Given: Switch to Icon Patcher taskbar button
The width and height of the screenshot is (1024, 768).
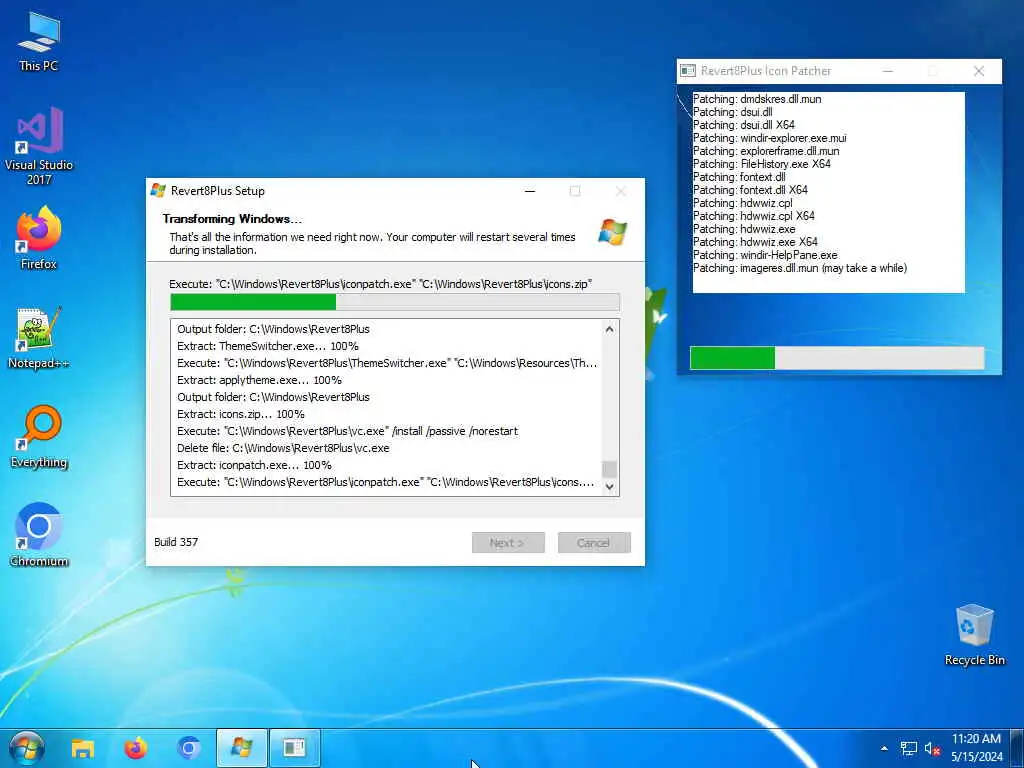Looking at the screenshot, I should [x=295, y=748].
